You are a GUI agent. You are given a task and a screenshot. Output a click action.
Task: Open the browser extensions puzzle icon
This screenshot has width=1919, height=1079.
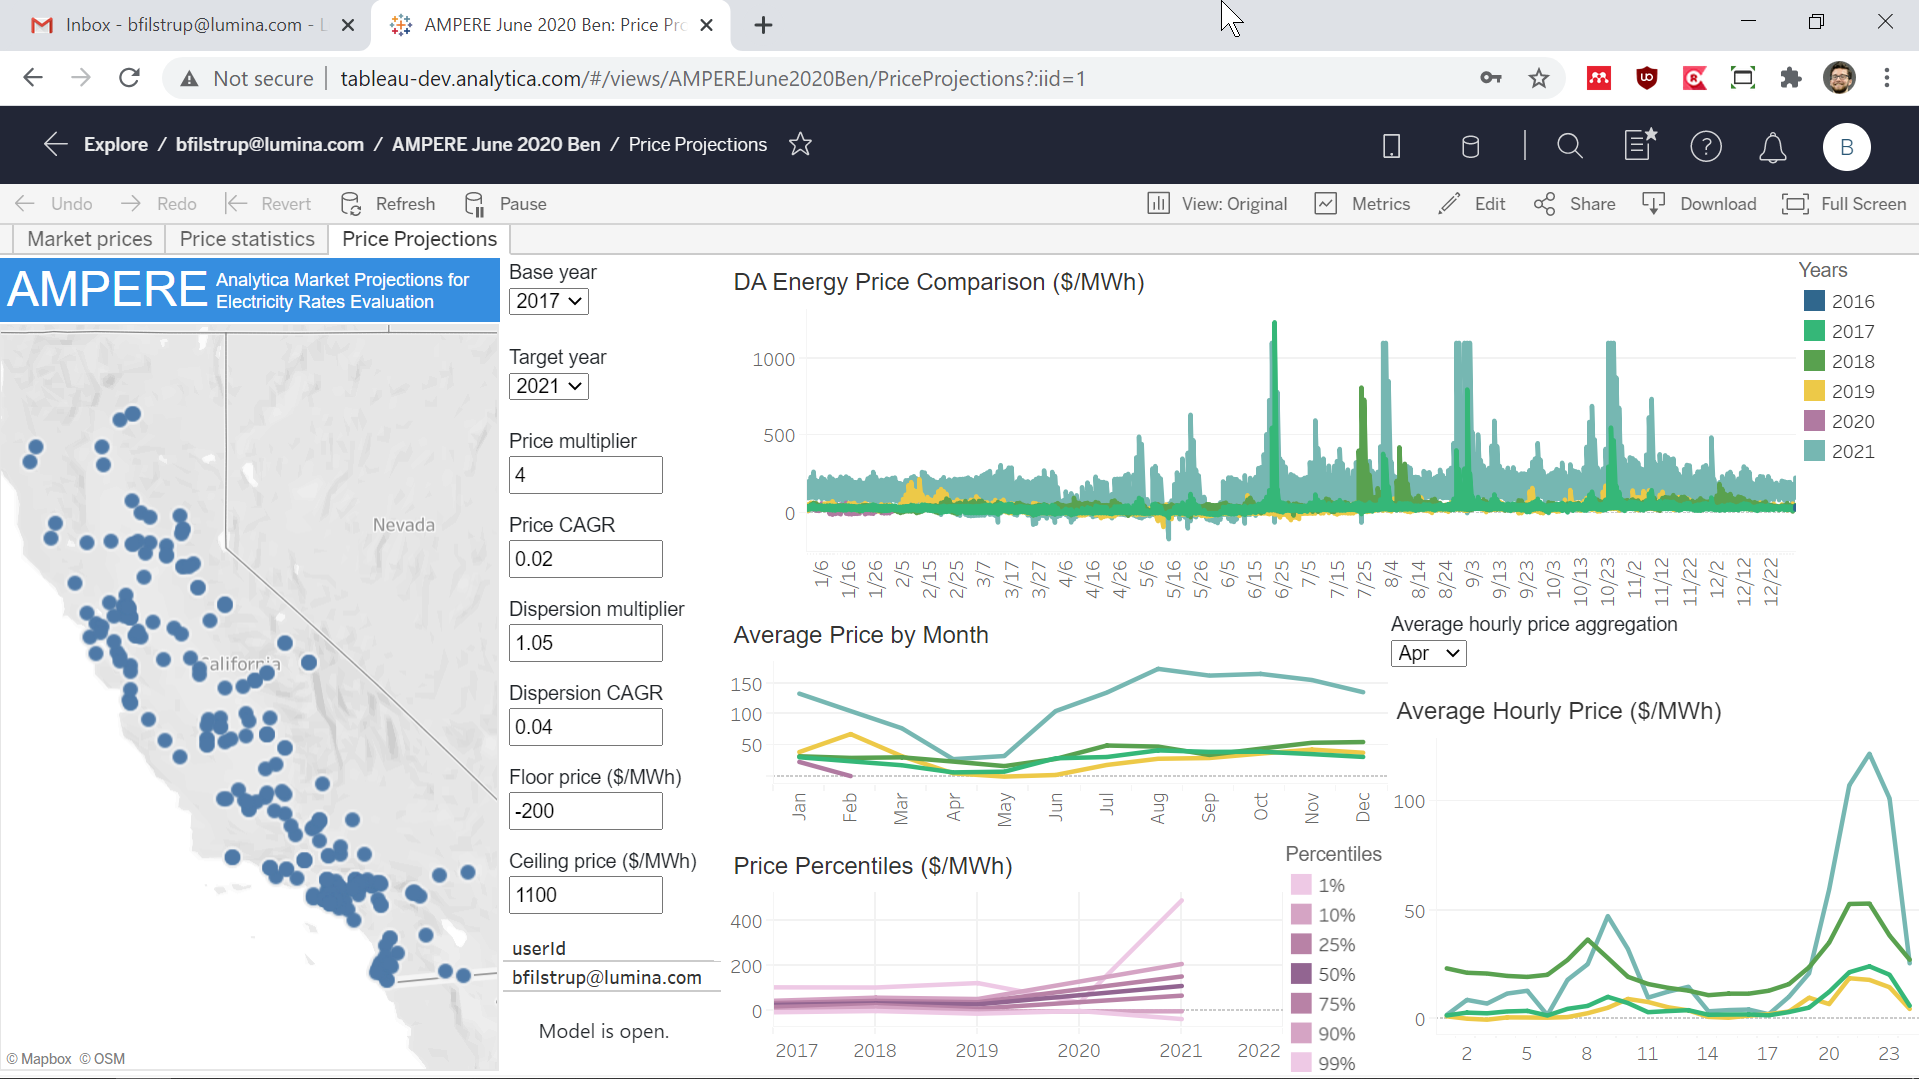point(1791,78)
